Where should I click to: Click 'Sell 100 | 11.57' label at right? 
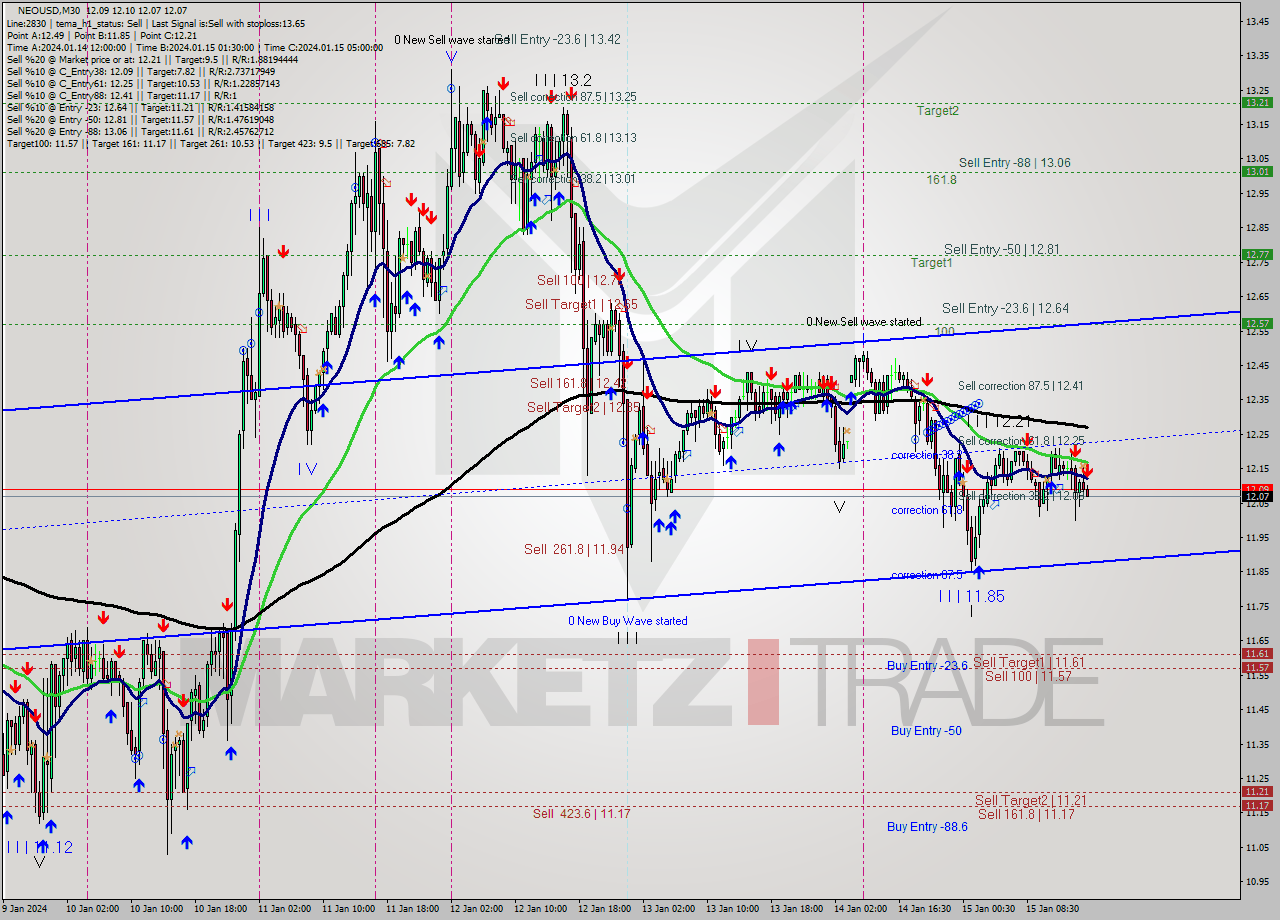point(1028,677)
